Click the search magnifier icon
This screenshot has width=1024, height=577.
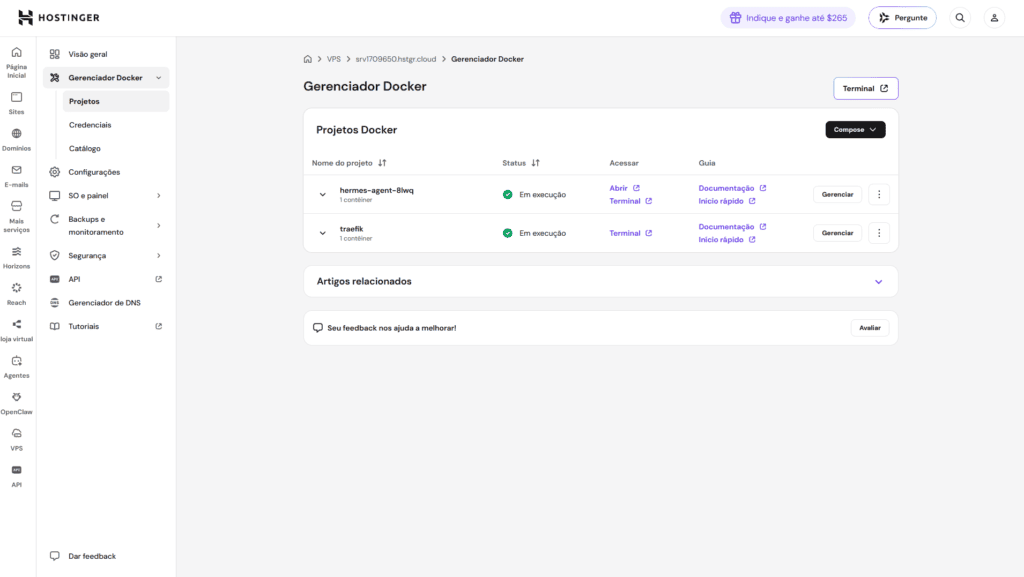click(x=960, y=18)
